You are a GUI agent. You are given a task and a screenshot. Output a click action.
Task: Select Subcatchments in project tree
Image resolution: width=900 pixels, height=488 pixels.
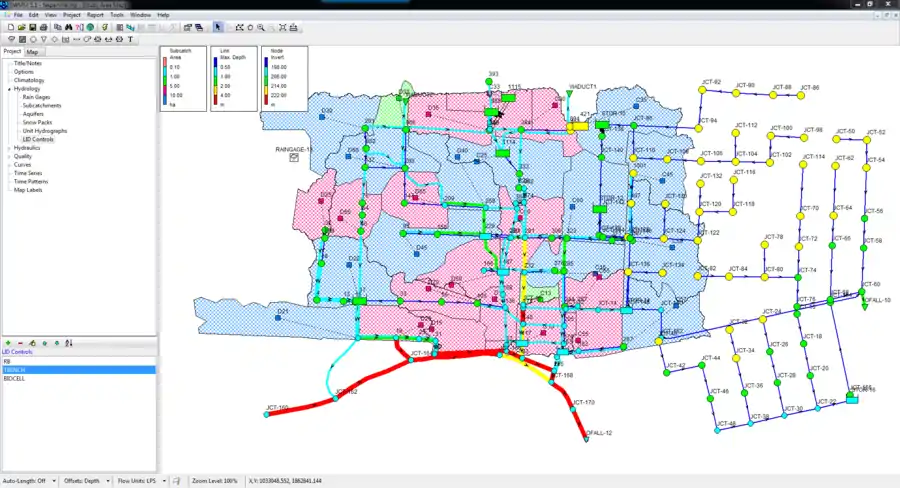pyautogui.click(x=40, y=105)
